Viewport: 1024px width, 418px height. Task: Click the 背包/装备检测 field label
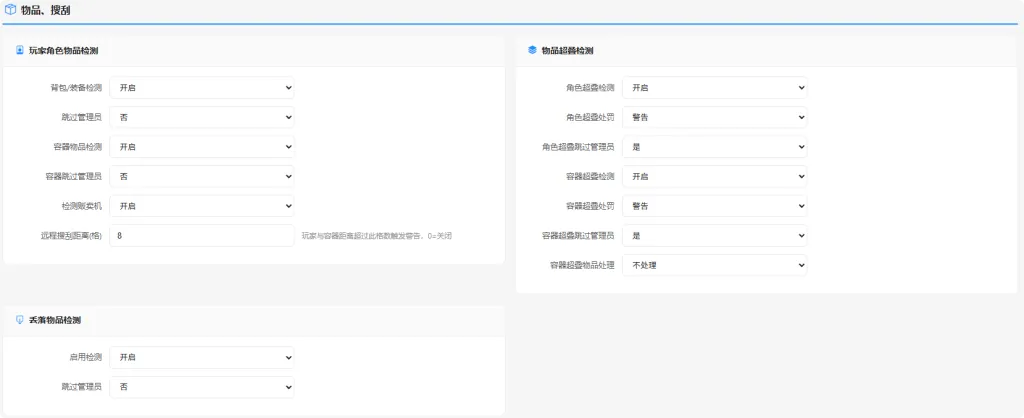(x=76, y=88)
